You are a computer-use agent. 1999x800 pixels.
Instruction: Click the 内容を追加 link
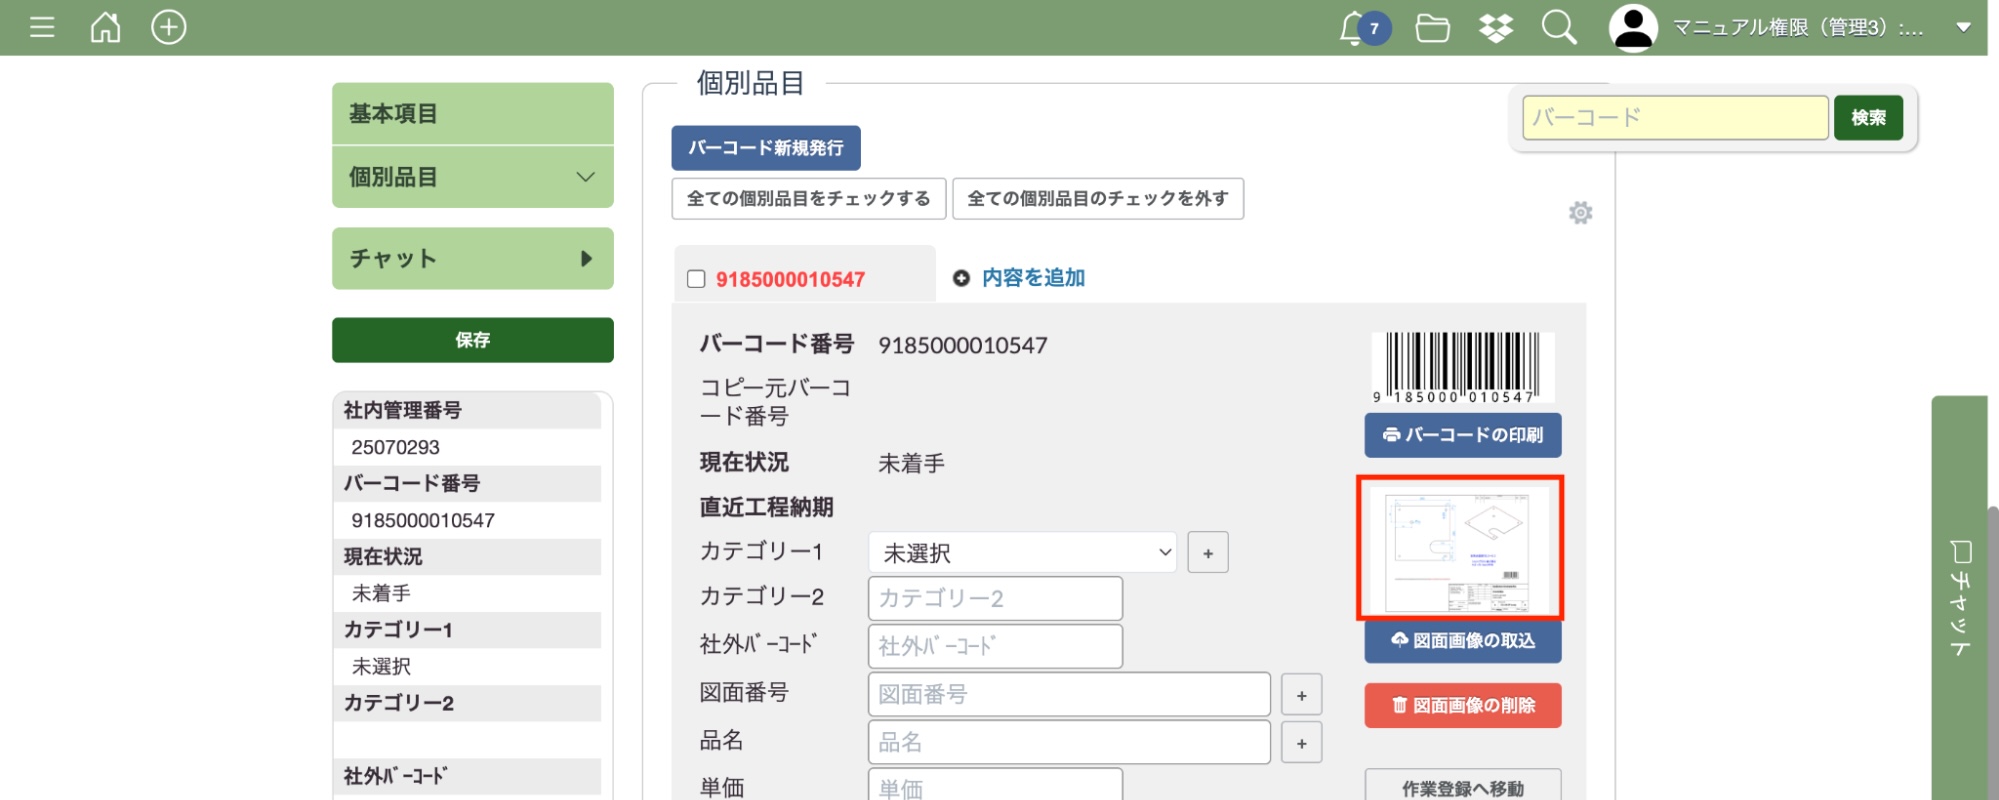click(1032, 278)
